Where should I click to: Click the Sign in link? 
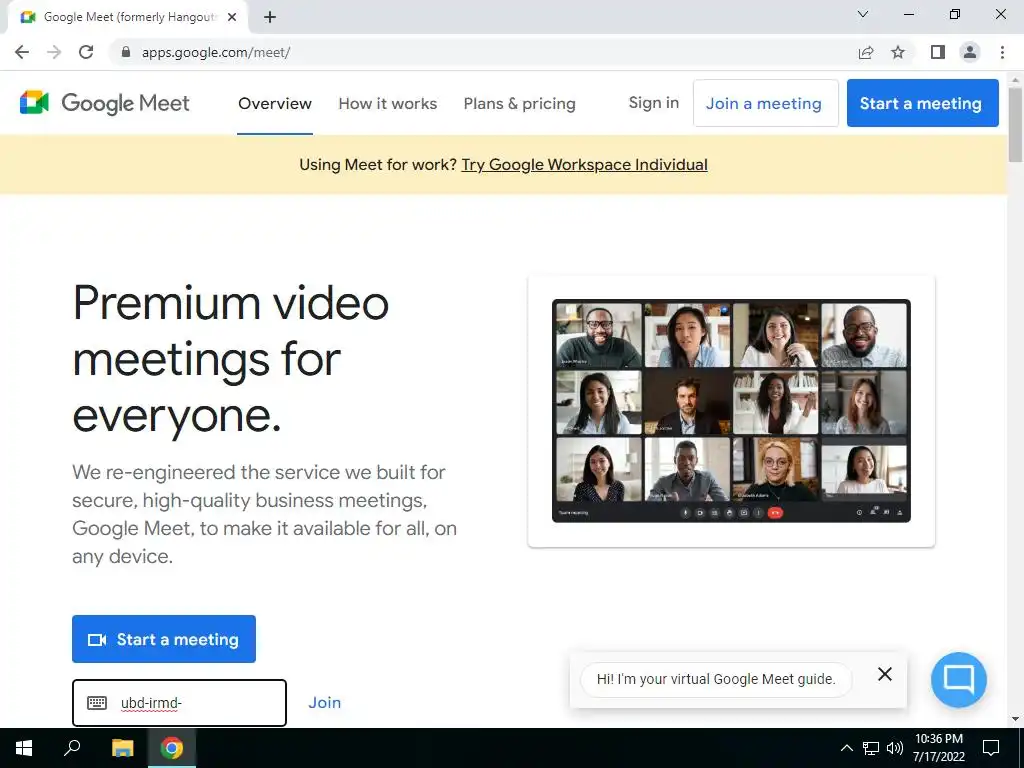pos(654,103)
